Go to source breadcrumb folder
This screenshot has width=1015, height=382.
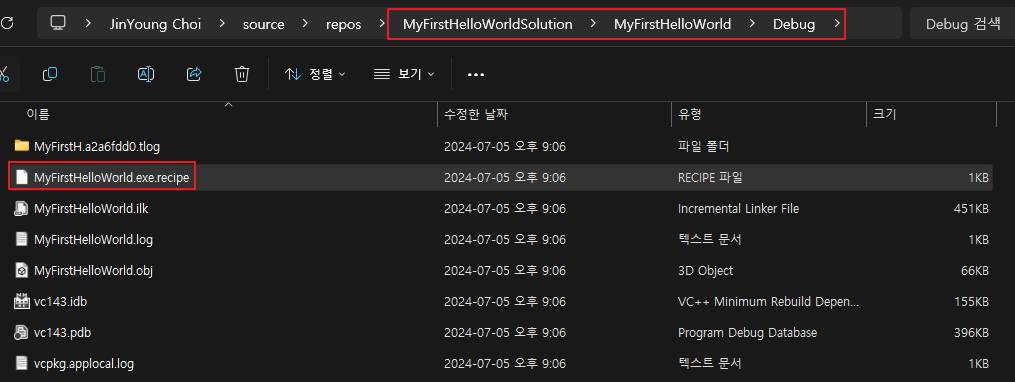tap(263, 25)
